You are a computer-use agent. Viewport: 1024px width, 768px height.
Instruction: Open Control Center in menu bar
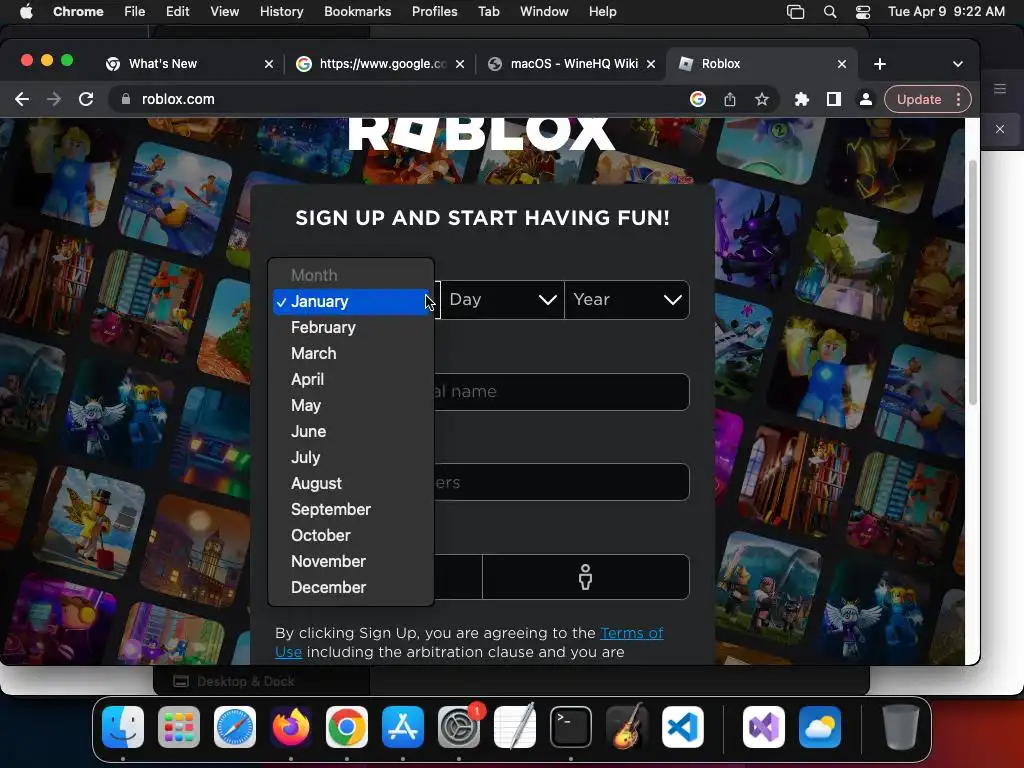click(x=863, y=12)
